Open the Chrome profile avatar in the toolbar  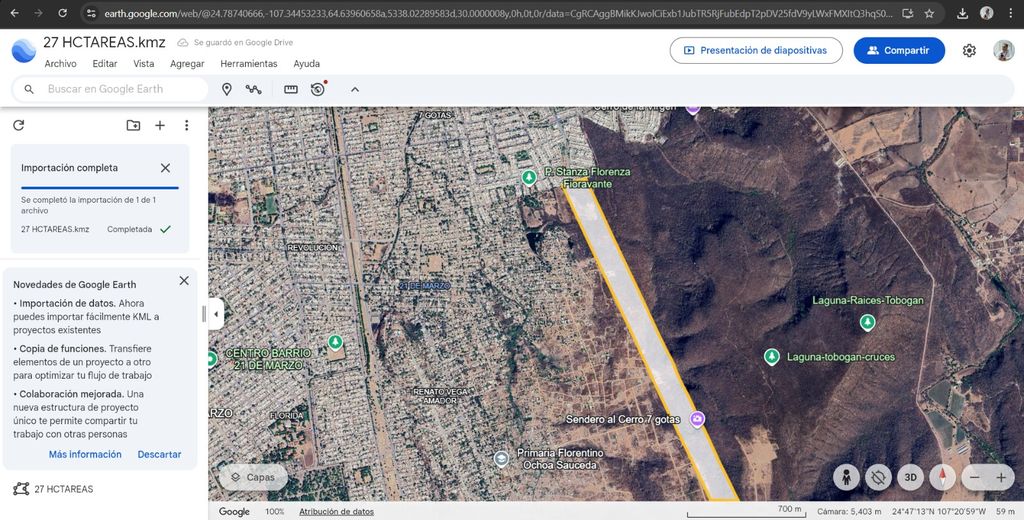click(987, 13)
